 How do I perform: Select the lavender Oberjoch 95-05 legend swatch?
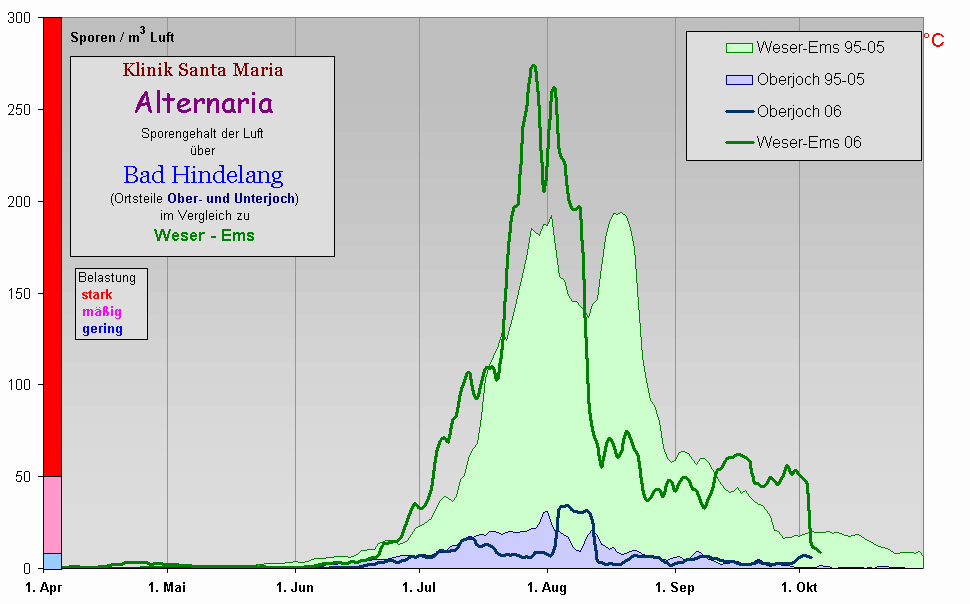coord(739,79)
